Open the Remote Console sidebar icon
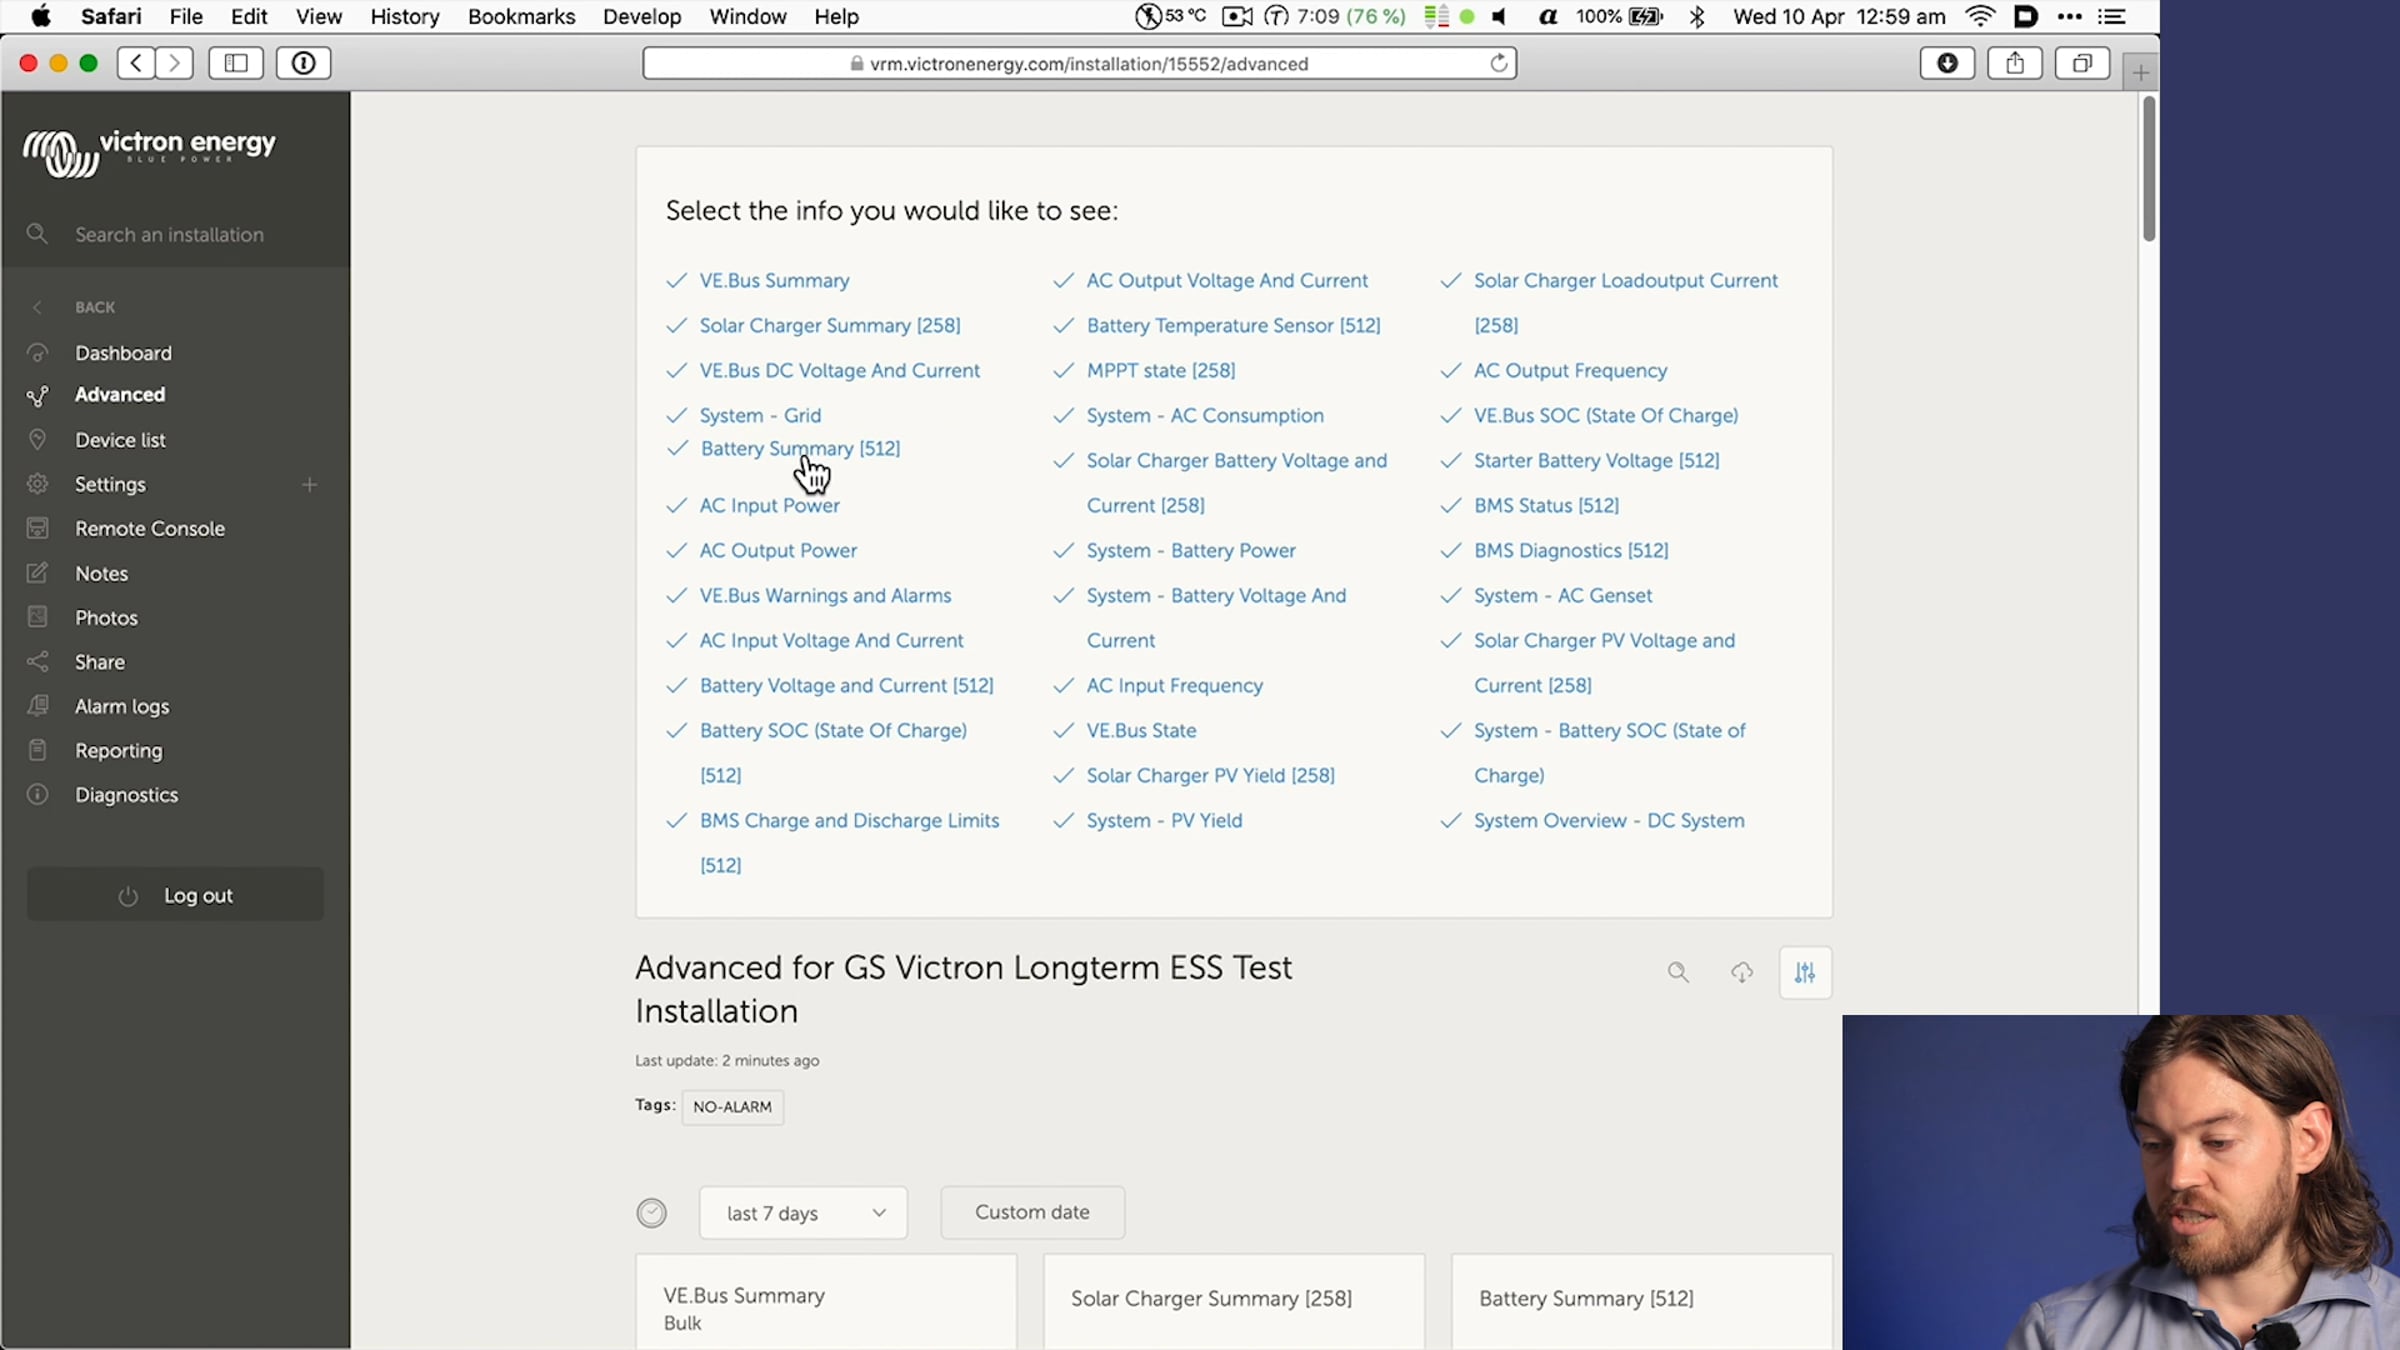Image resolution: width=2400 pixels, height=1350 pixels. coord(37,528)
